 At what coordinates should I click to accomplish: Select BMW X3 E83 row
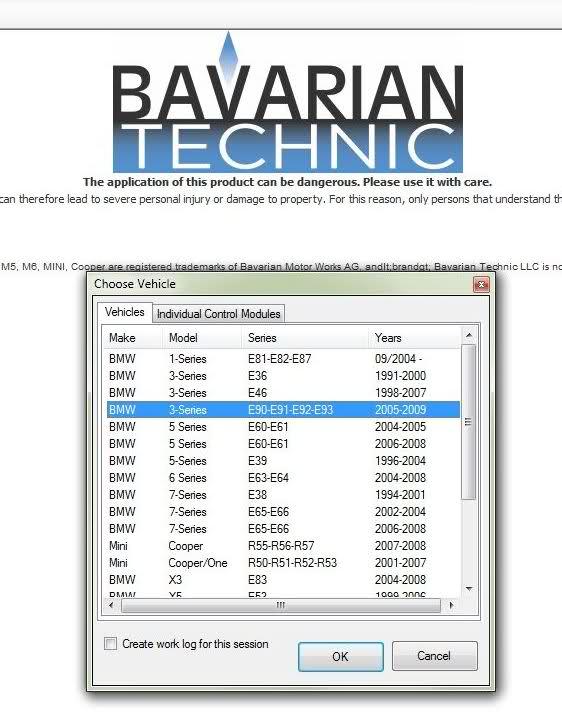(283, 580)
